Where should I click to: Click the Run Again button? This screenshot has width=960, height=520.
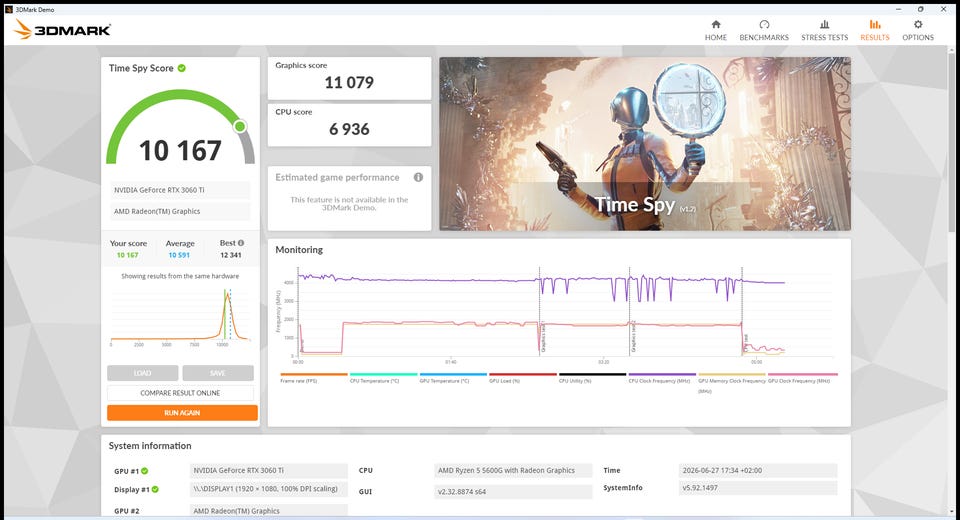(182, 413)
